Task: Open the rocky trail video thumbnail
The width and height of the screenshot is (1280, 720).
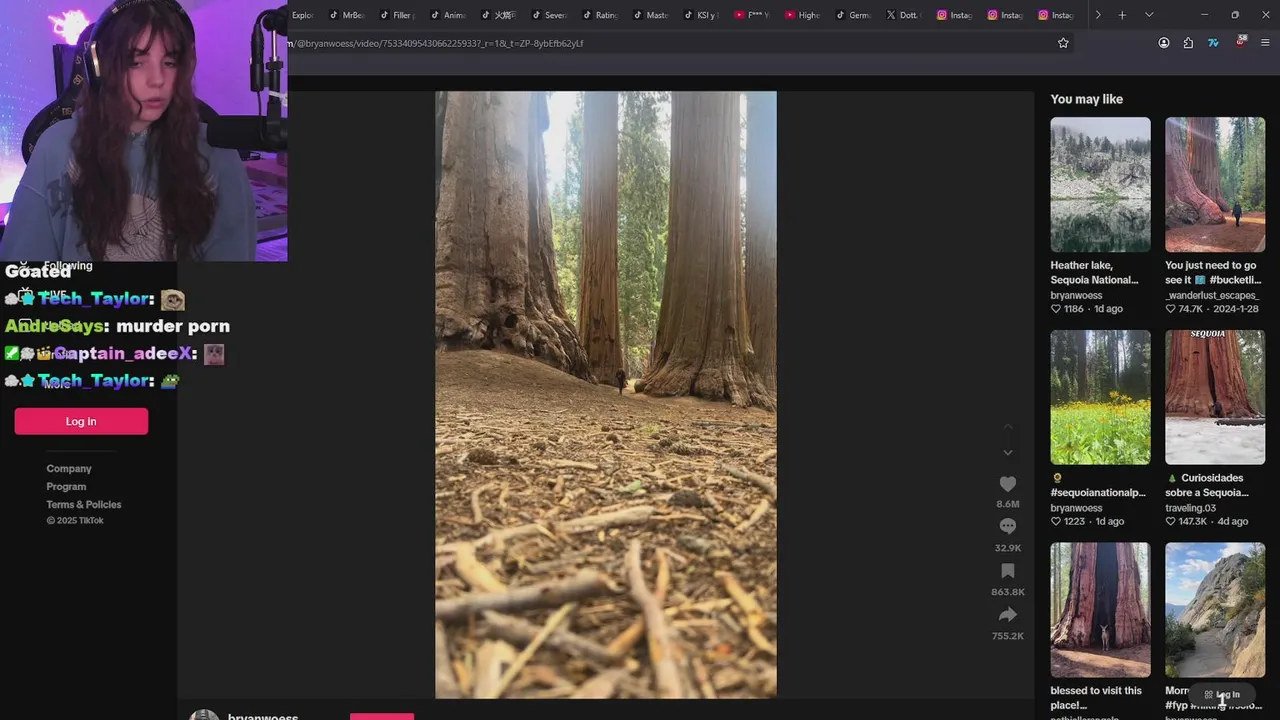Action: 1215,610
